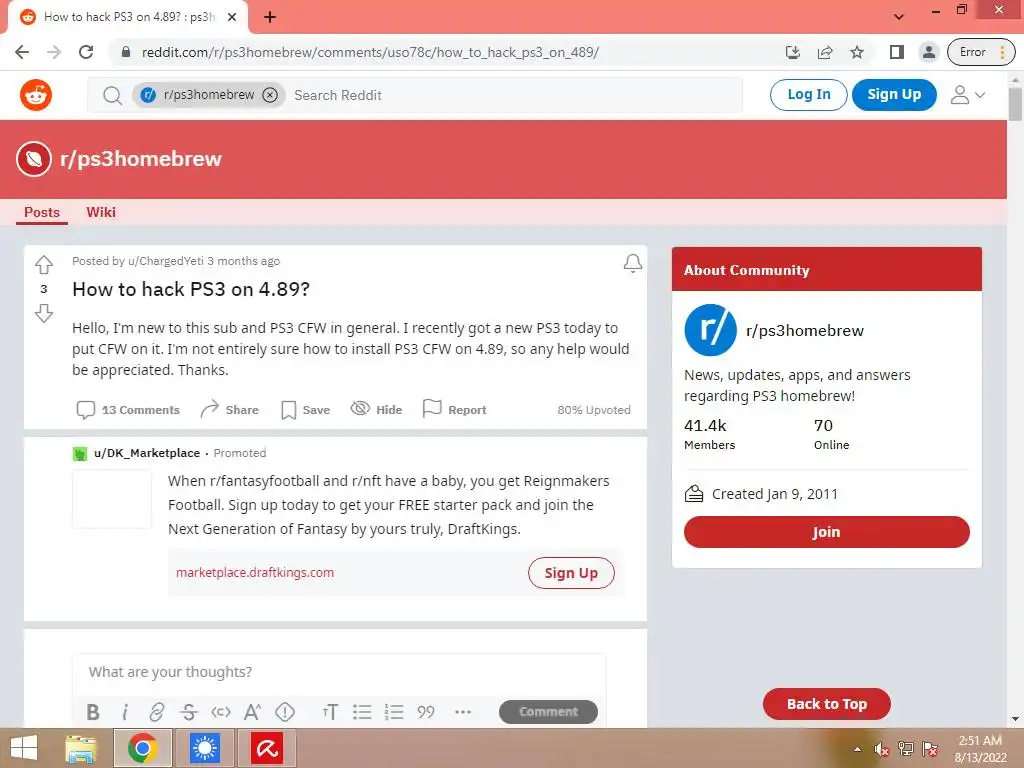The height and width of the screenshot is (768, 1024).
Task: Downvote the PS3 4.89 post
Action: tap(44, 313)
